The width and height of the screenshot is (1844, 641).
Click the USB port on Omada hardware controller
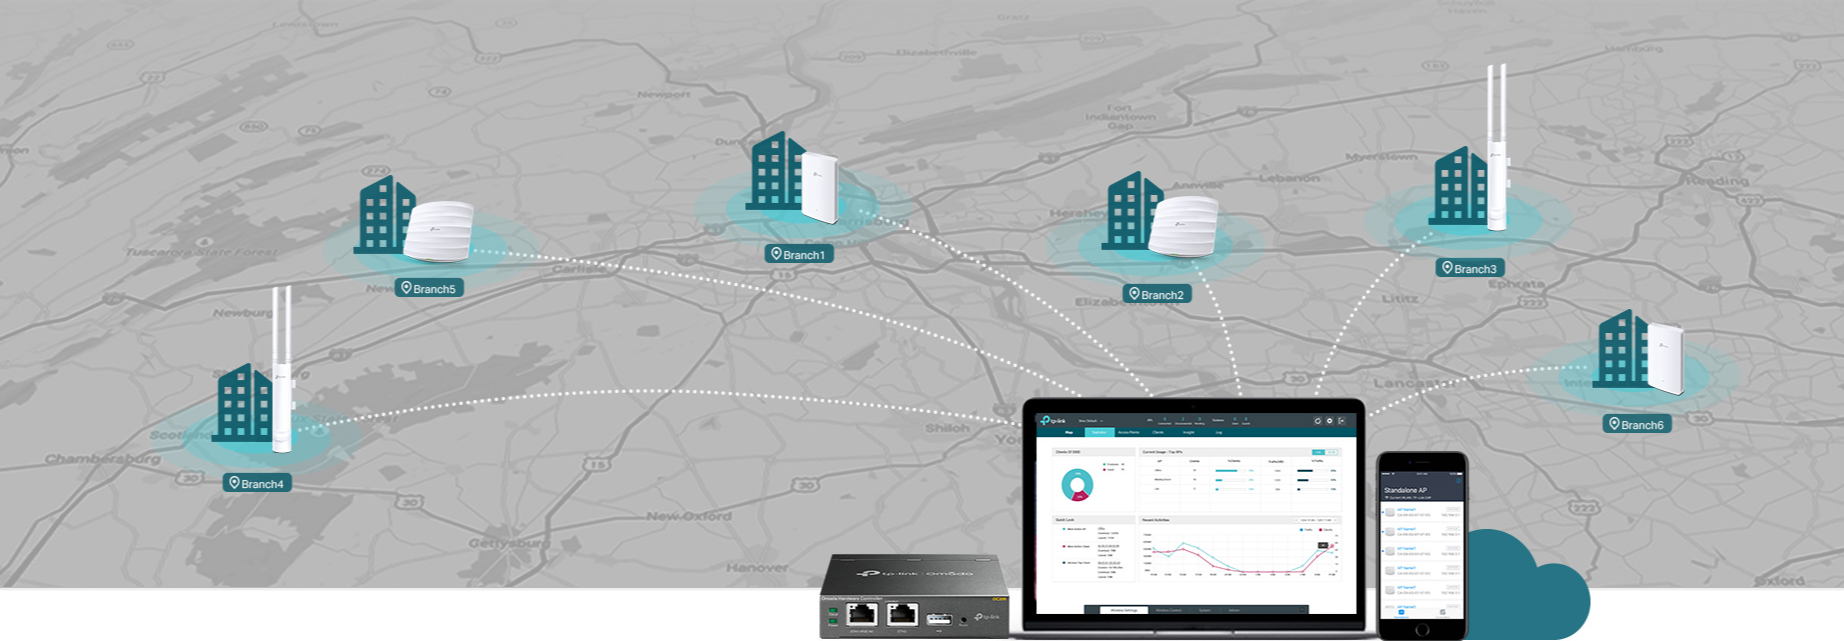pyautogui.click(x=939, y=621)
